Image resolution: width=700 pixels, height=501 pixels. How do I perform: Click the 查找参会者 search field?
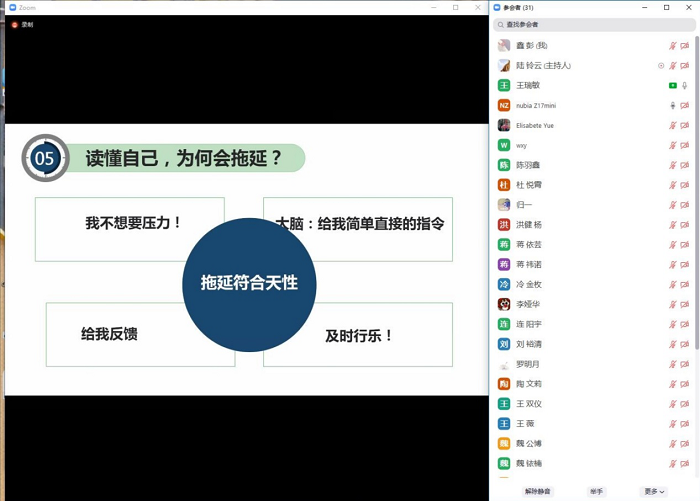tap(594, 25)
